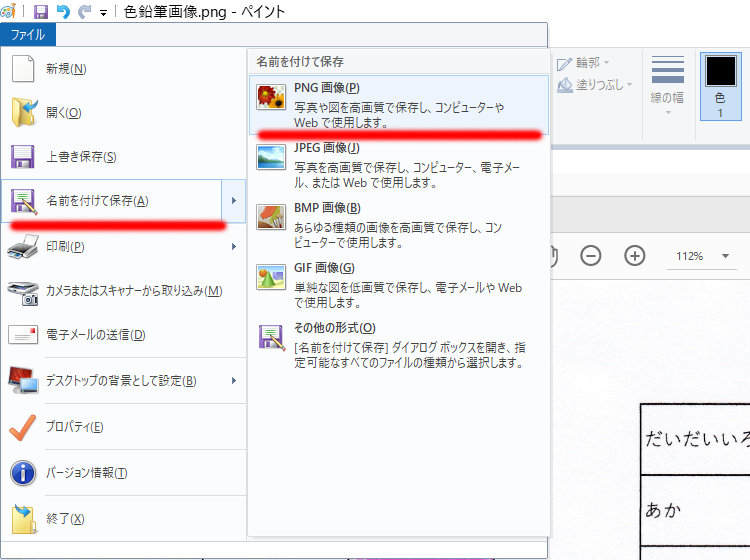Save as PNG 画像(P)

398,104
